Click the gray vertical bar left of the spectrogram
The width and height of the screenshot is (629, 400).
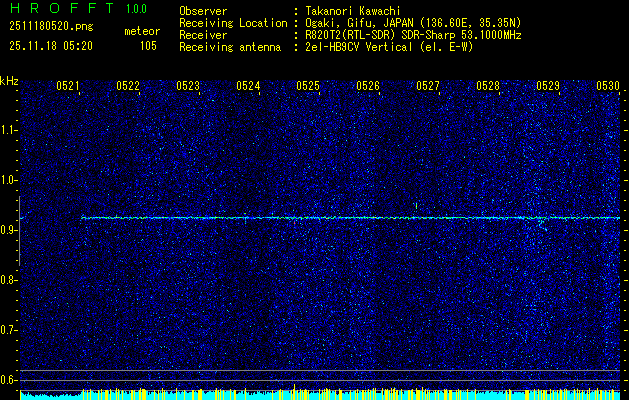19,231
